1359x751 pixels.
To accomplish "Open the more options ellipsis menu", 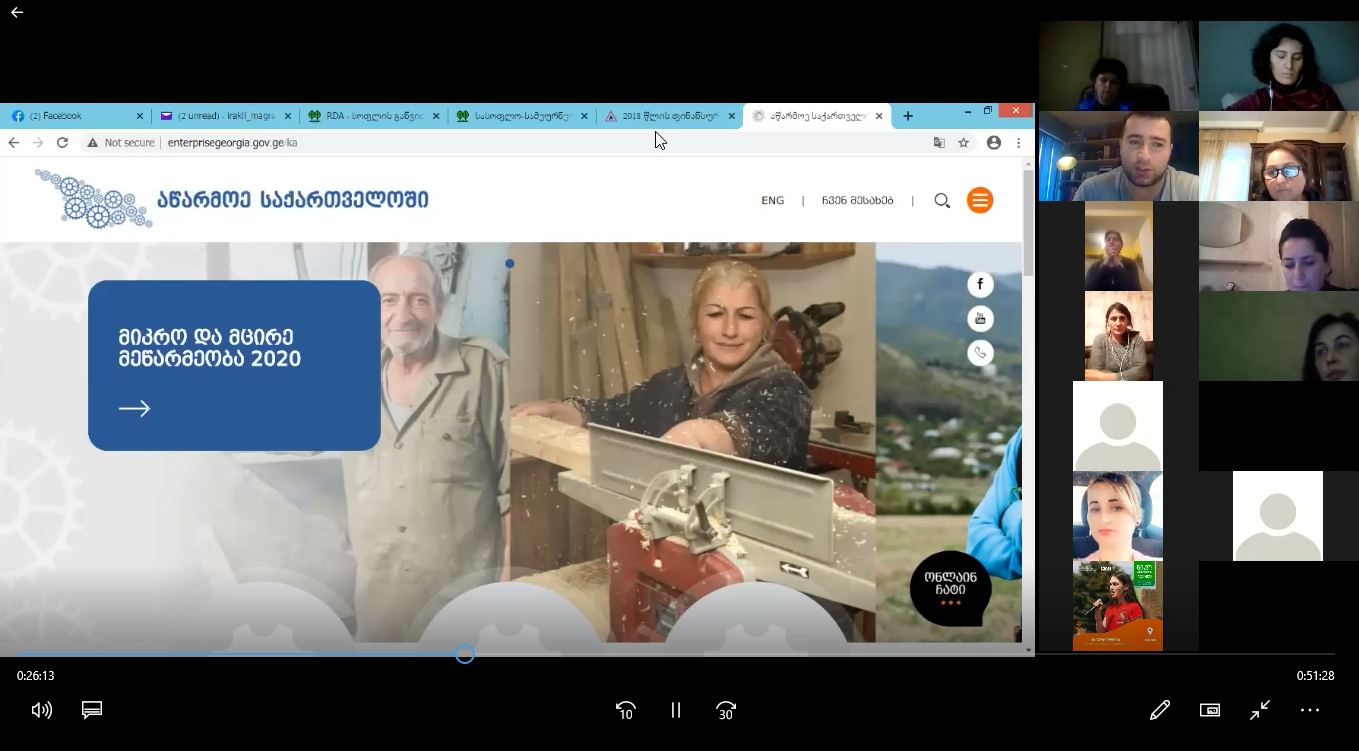I will point(1310,710).
